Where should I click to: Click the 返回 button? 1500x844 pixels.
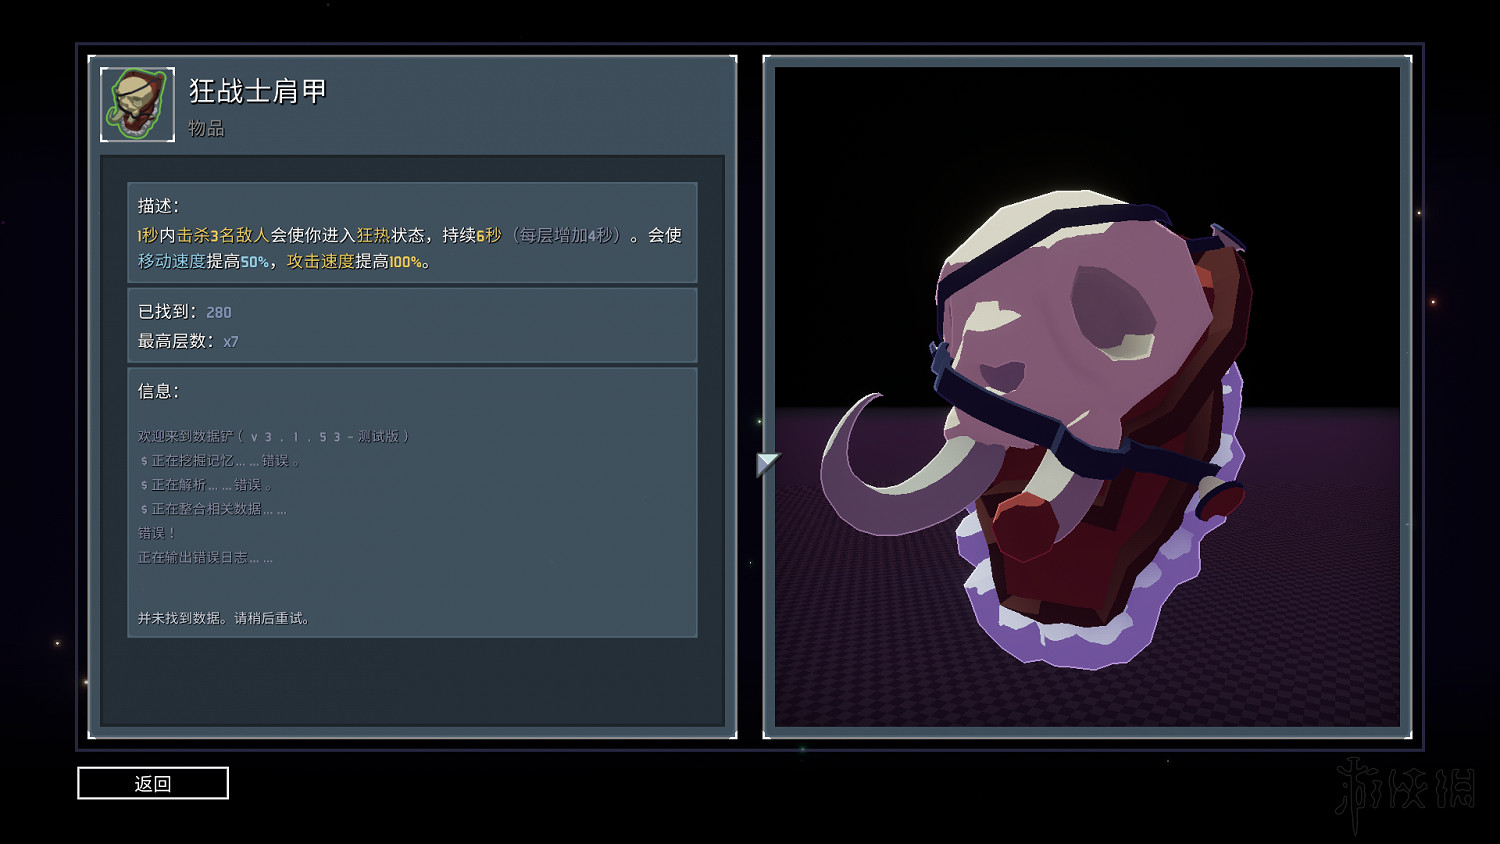pyautogui.click(x=153, y=783)
